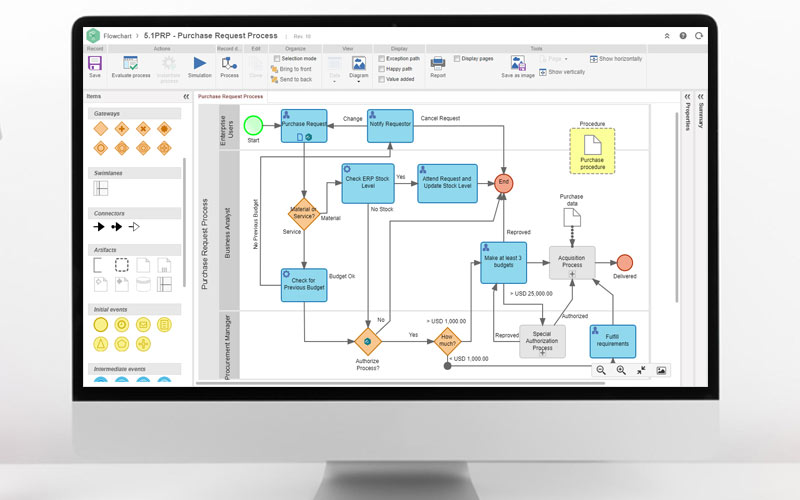Run the Evaluate process tool

click(128, 64)
